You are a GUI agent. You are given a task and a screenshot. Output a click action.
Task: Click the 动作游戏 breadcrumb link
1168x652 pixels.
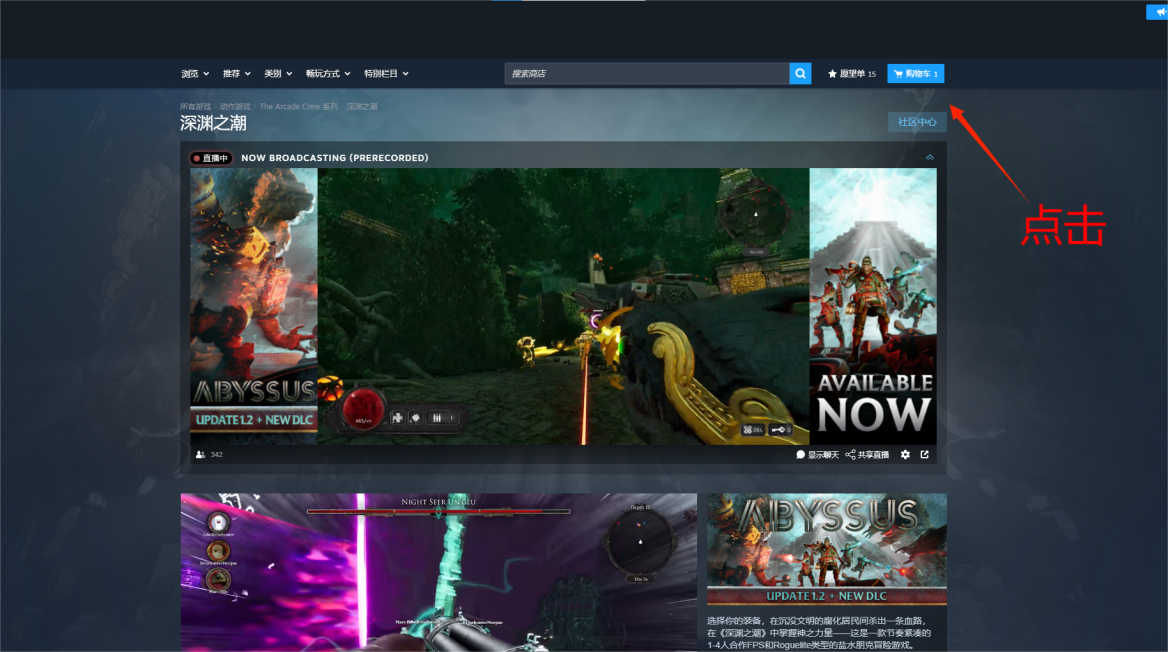(235, 107)
